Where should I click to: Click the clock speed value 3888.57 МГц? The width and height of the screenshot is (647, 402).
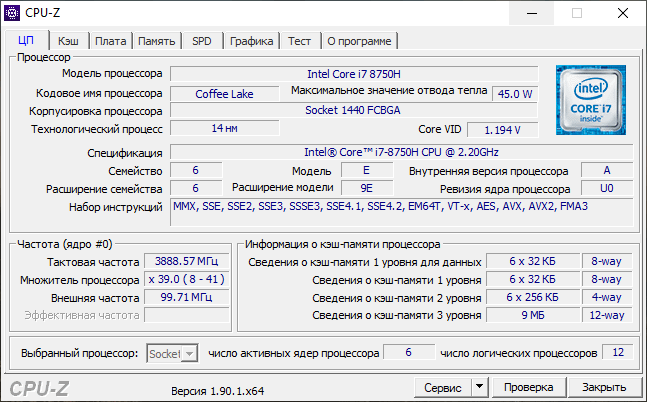coord(187,261)
